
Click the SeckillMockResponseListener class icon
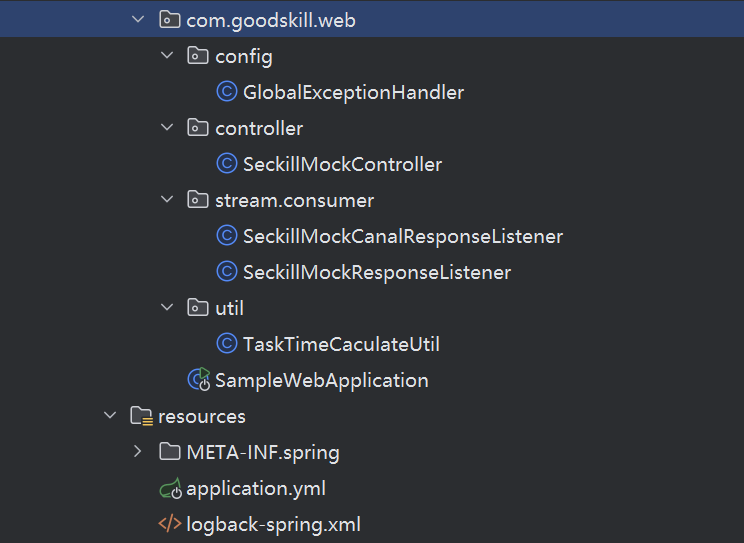pyautogui.click(x=227, y=273)
